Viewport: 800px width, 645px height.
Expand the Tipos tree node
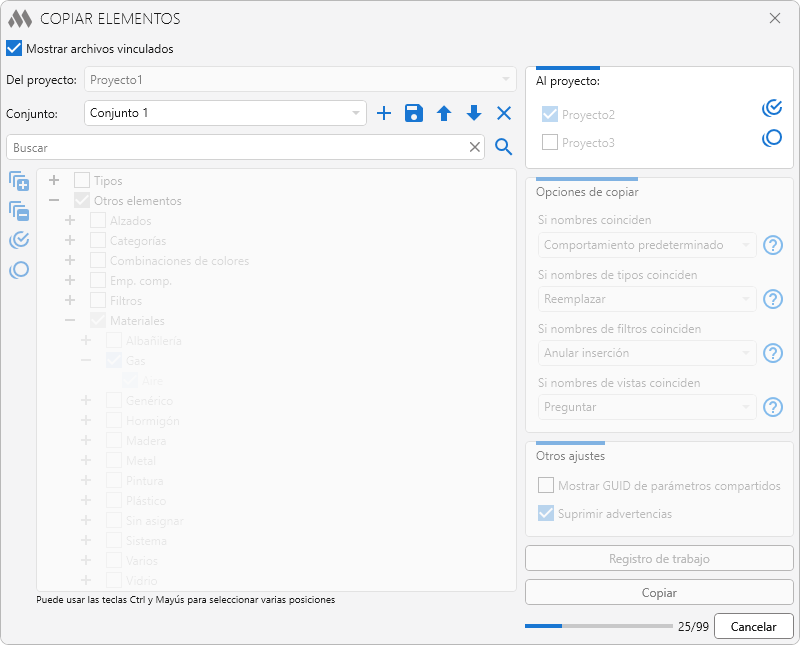[x=54, y=180]
